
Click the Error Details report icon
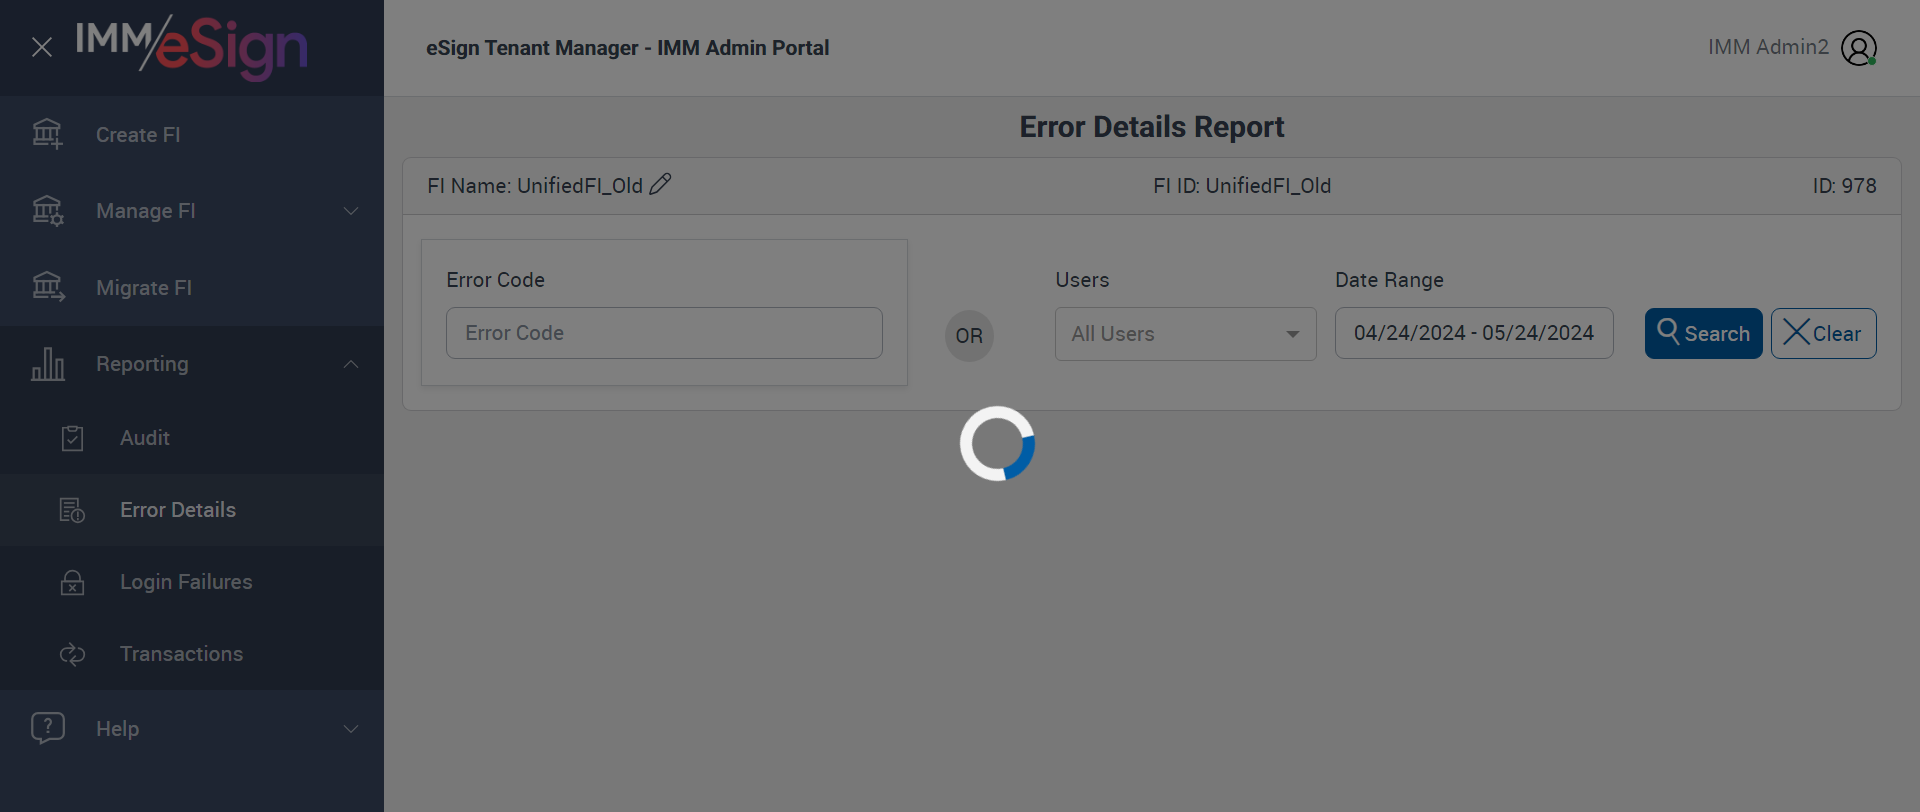pyautogui.click(x=72, y=510)
